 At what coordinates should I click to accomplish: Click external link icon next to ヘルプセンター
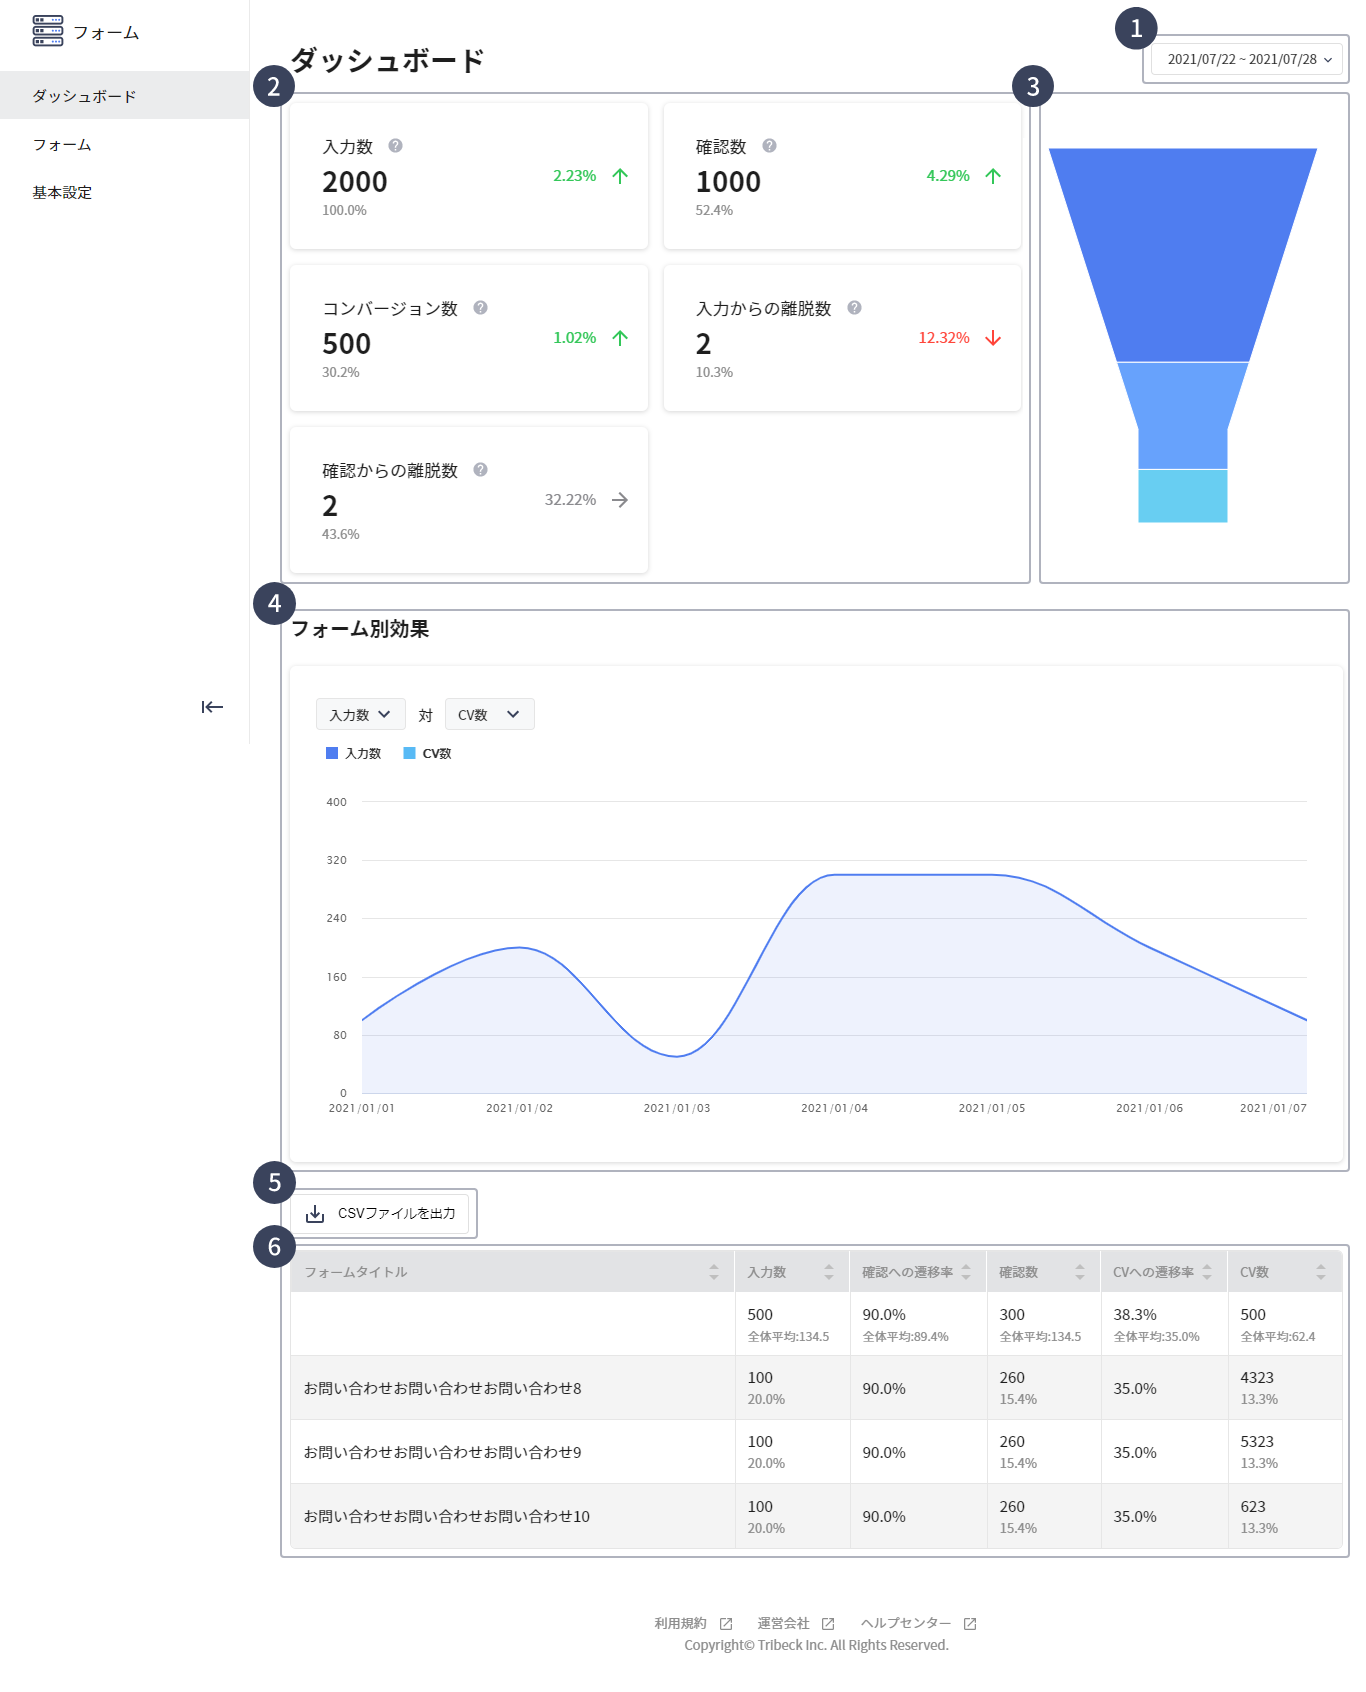(x=970, y=1624)
